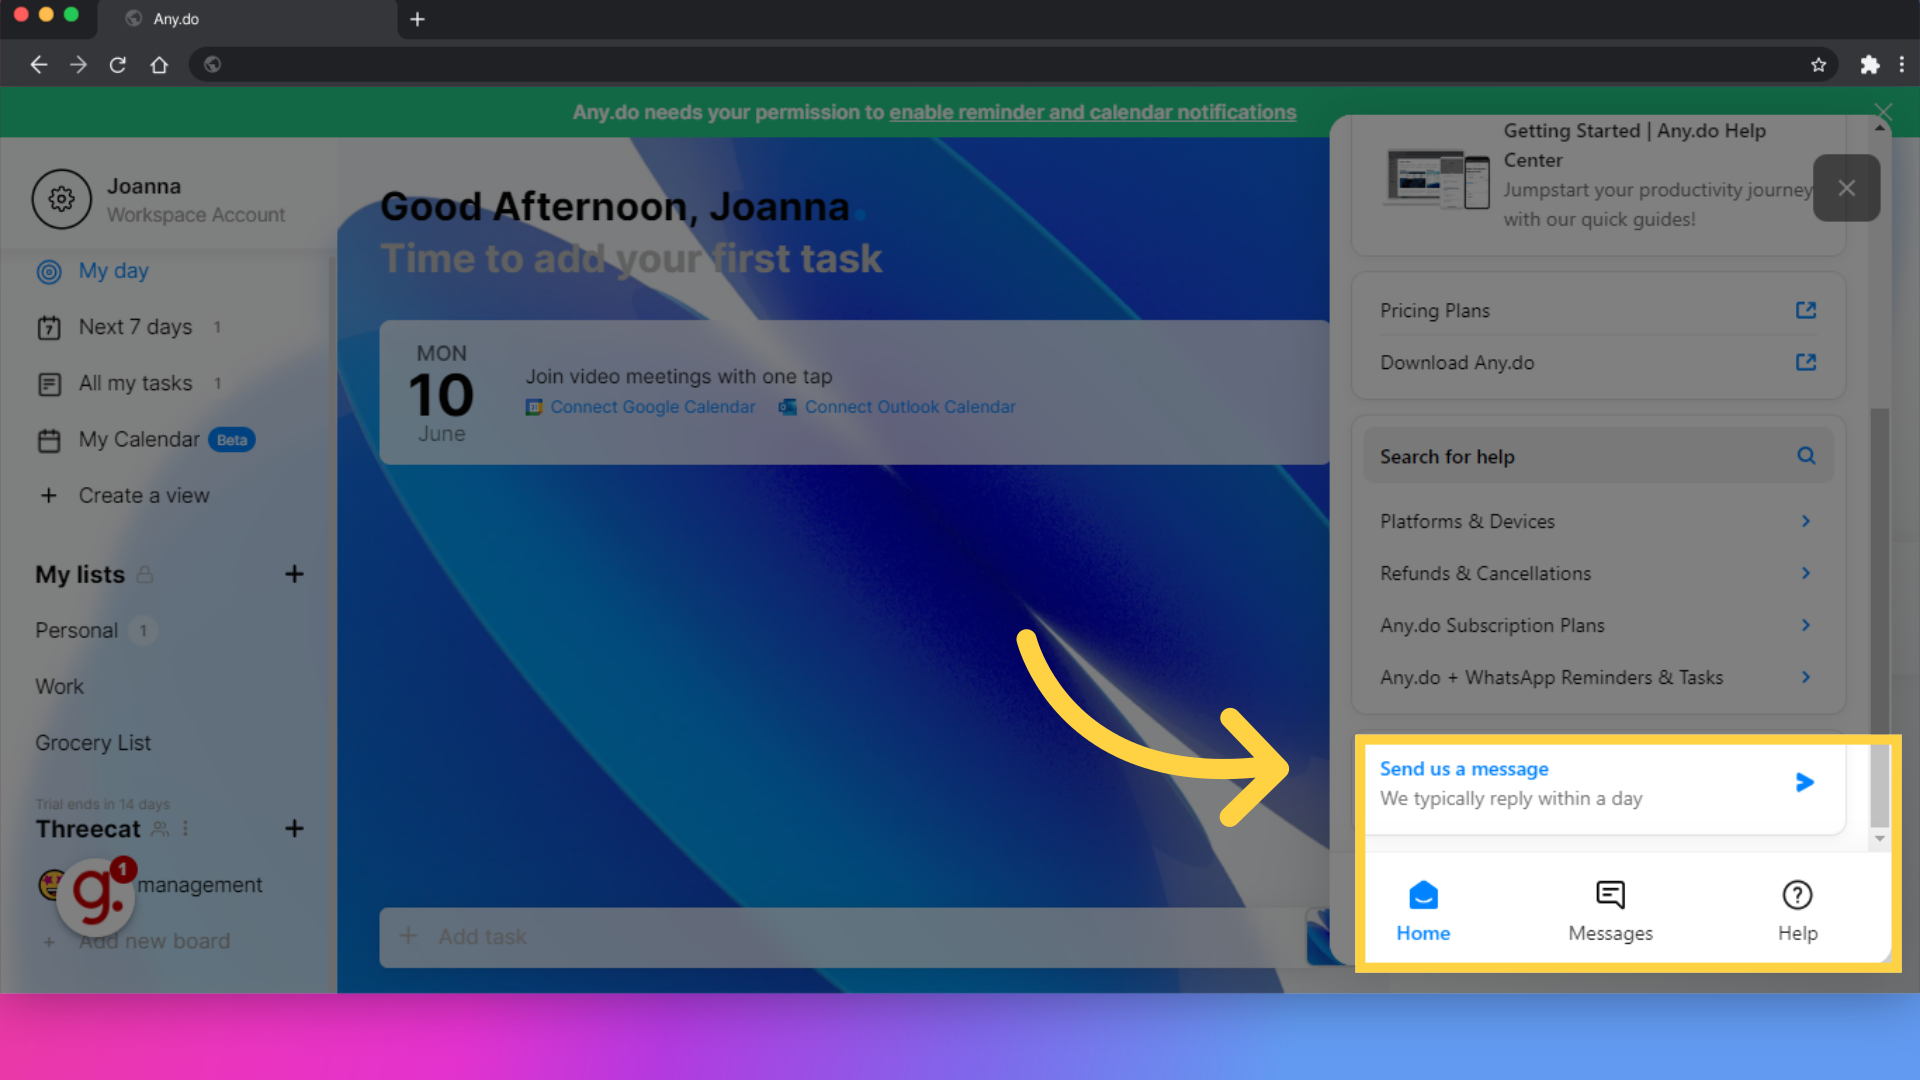This screenshot has width=1920, height=1080.
Task: Go to browser home page
Action: 159,65
